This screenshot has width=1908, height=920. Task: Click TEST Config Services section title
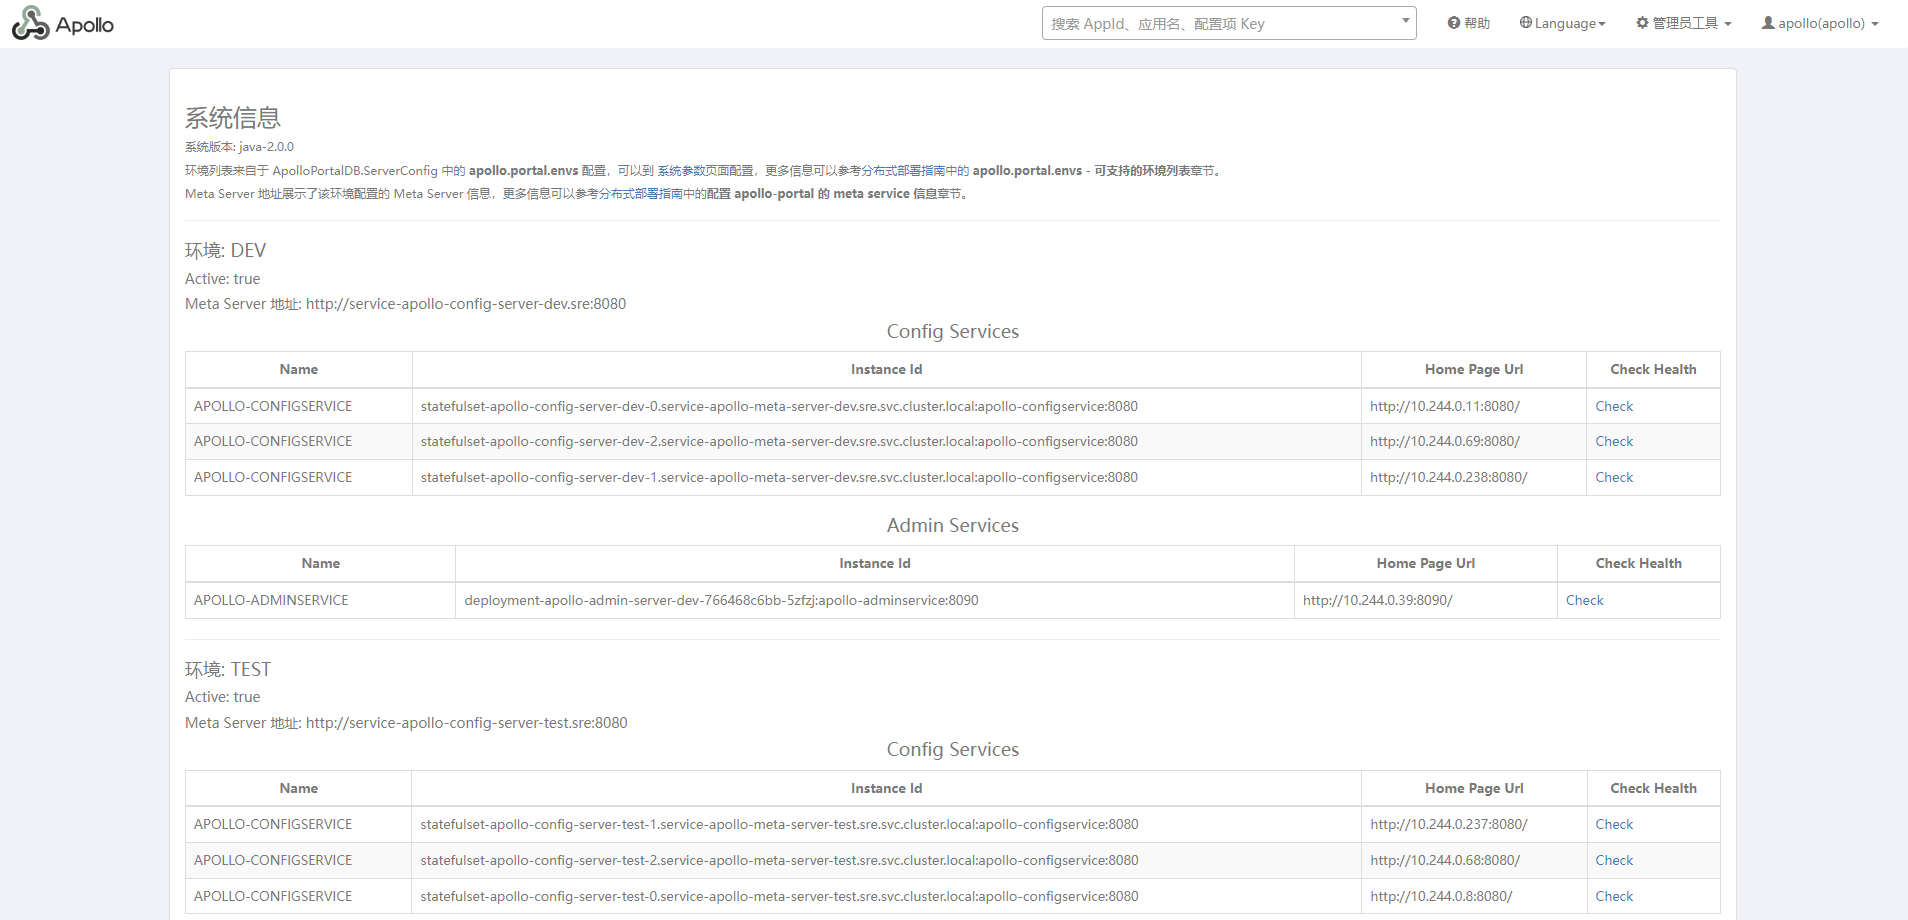point(953,749)
